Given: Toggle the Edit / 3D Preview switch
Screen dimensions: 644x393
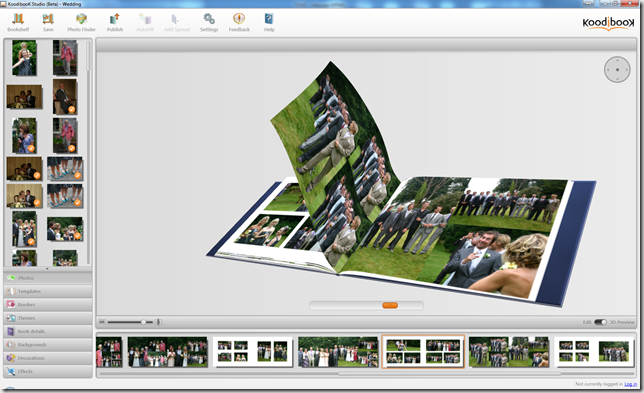Looking at the screenshot, I should [x=600, y=322].
